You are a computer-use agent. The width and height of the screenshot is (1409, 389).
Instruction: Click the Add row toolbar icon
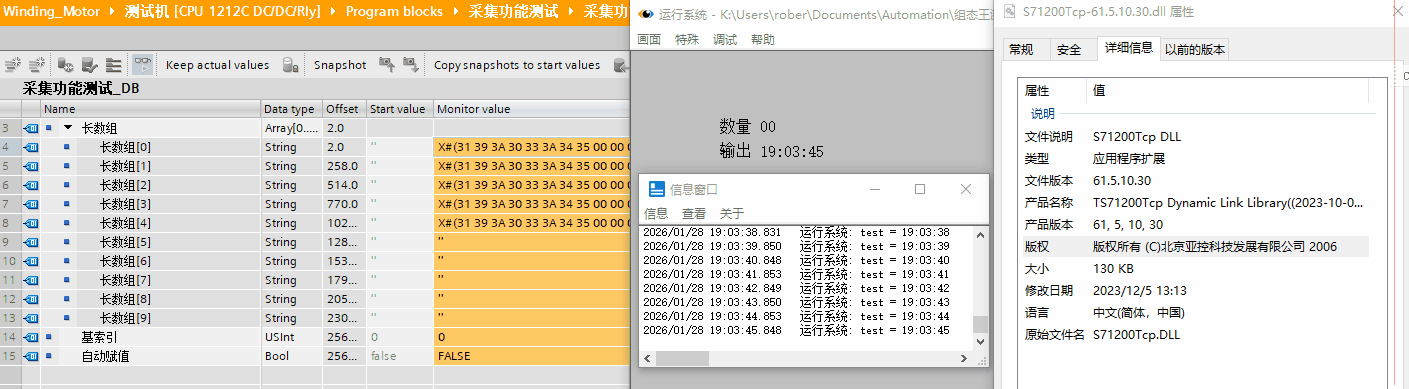pos(38,65)
